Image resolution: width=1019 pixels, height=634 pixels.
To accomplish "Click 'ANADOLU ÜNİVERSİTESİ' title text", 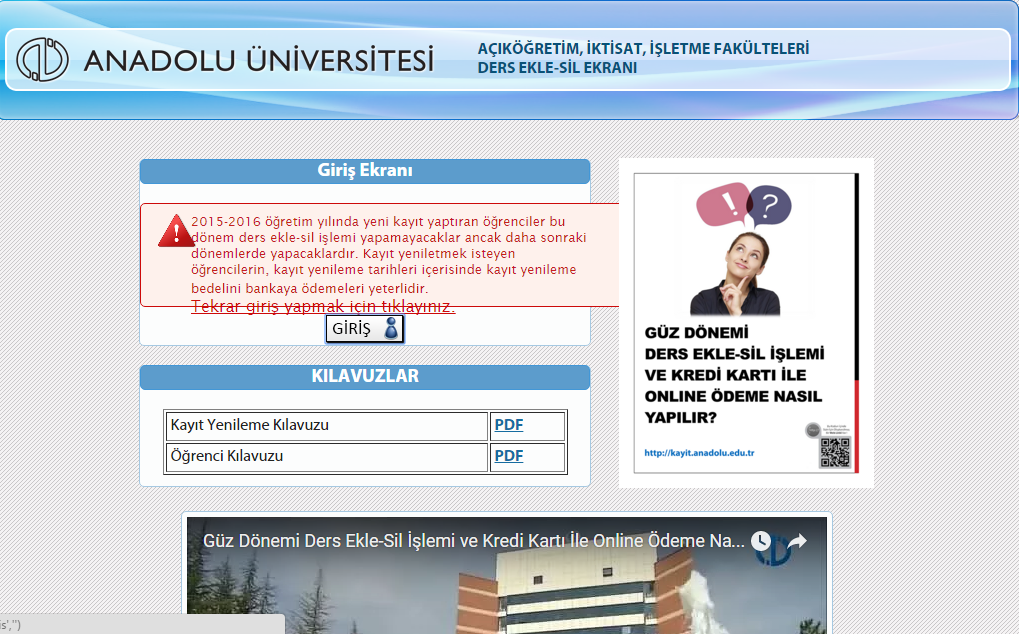I will pyautogui.click(x=259, y=60).
